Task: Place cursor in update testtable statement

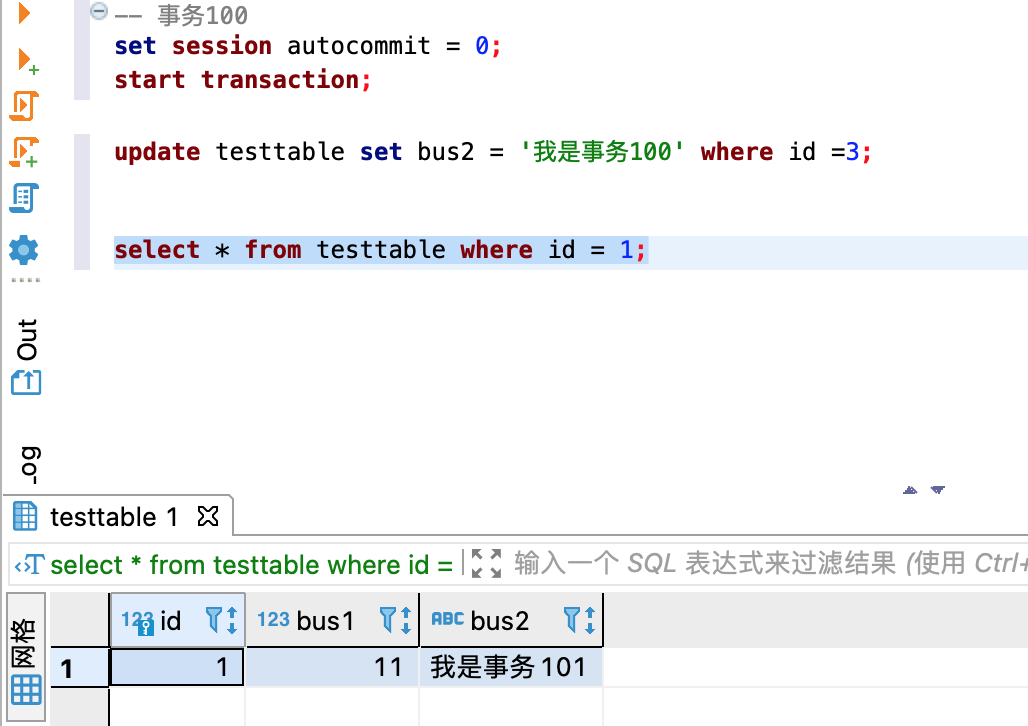Action: tap(493, 152)
